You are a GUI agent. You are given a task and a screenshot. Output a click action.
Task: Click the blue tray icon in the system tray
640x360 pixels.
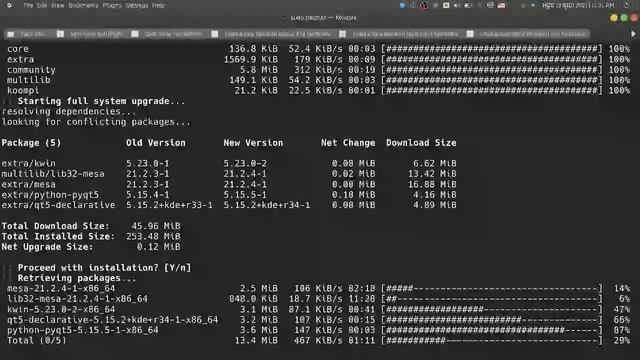click(403, 5)
